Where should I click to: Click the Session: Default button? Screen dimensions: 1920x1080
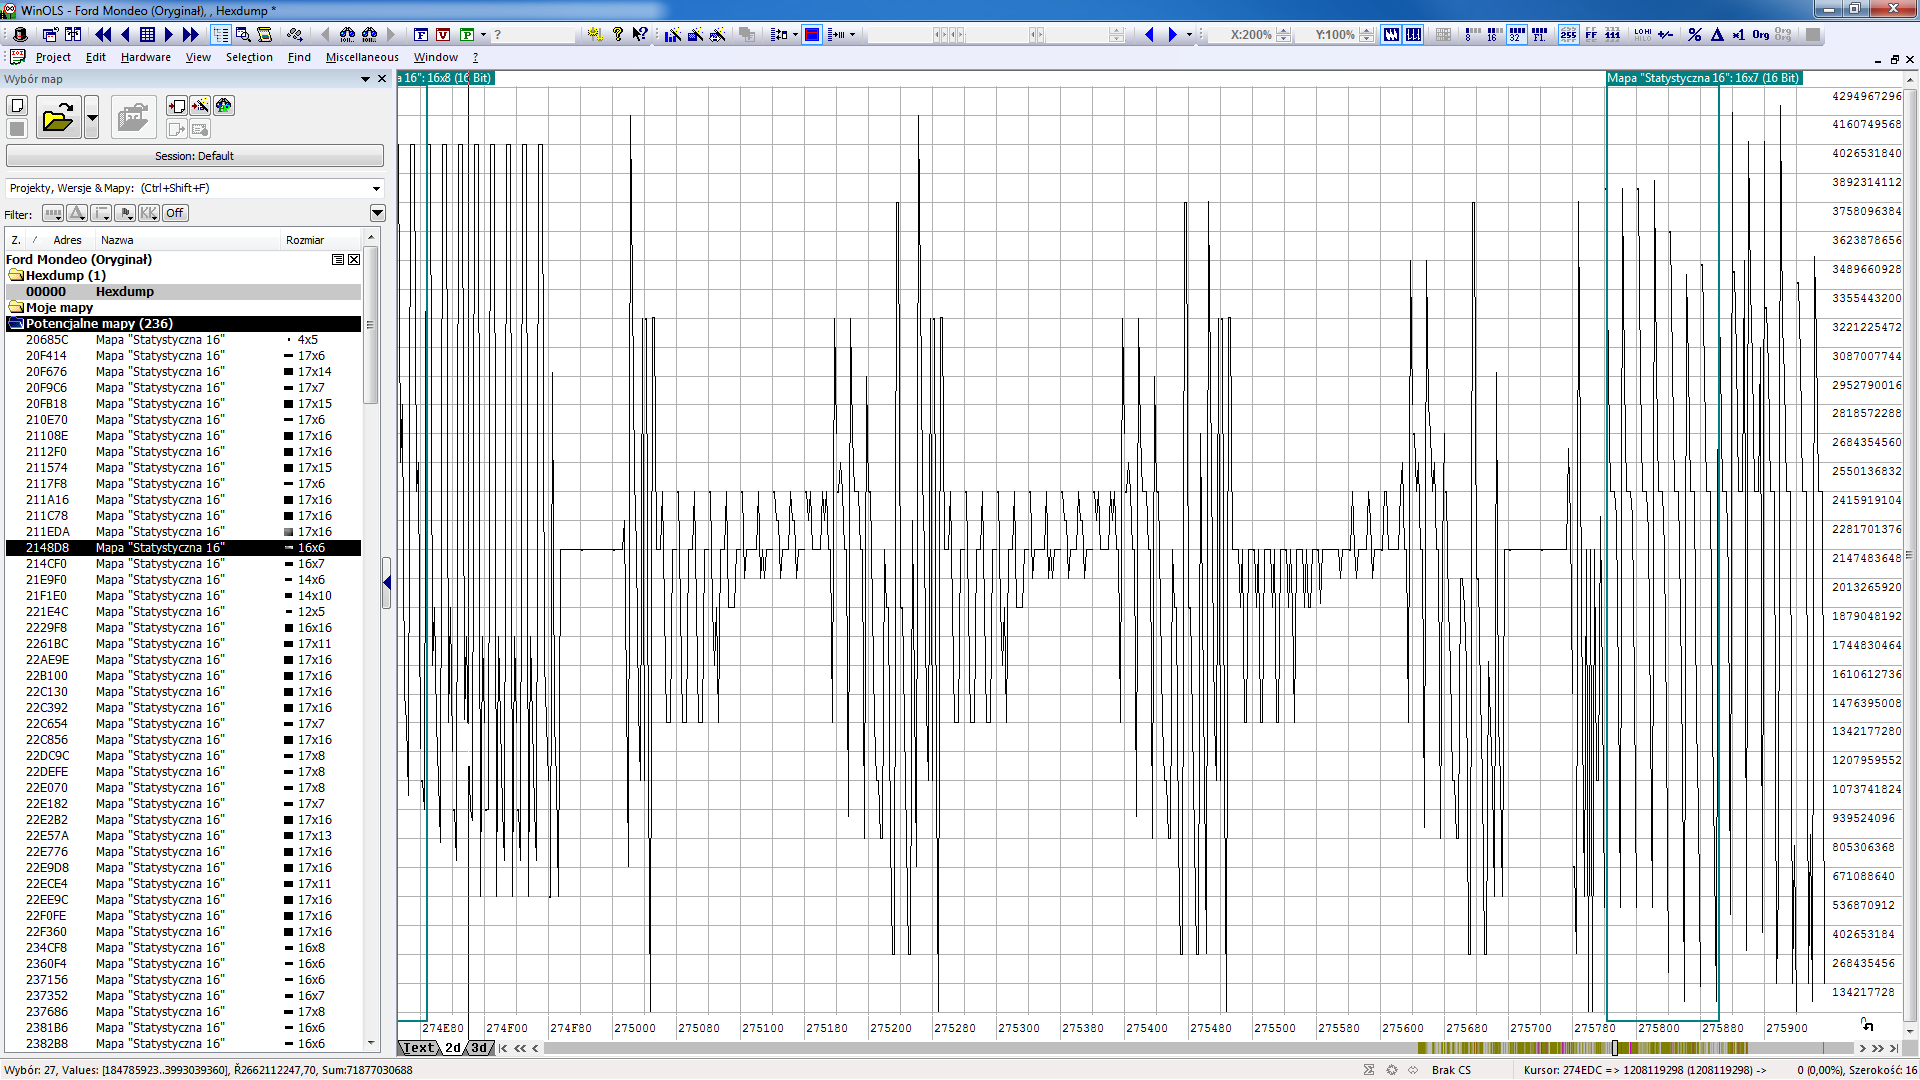point(194,156)
